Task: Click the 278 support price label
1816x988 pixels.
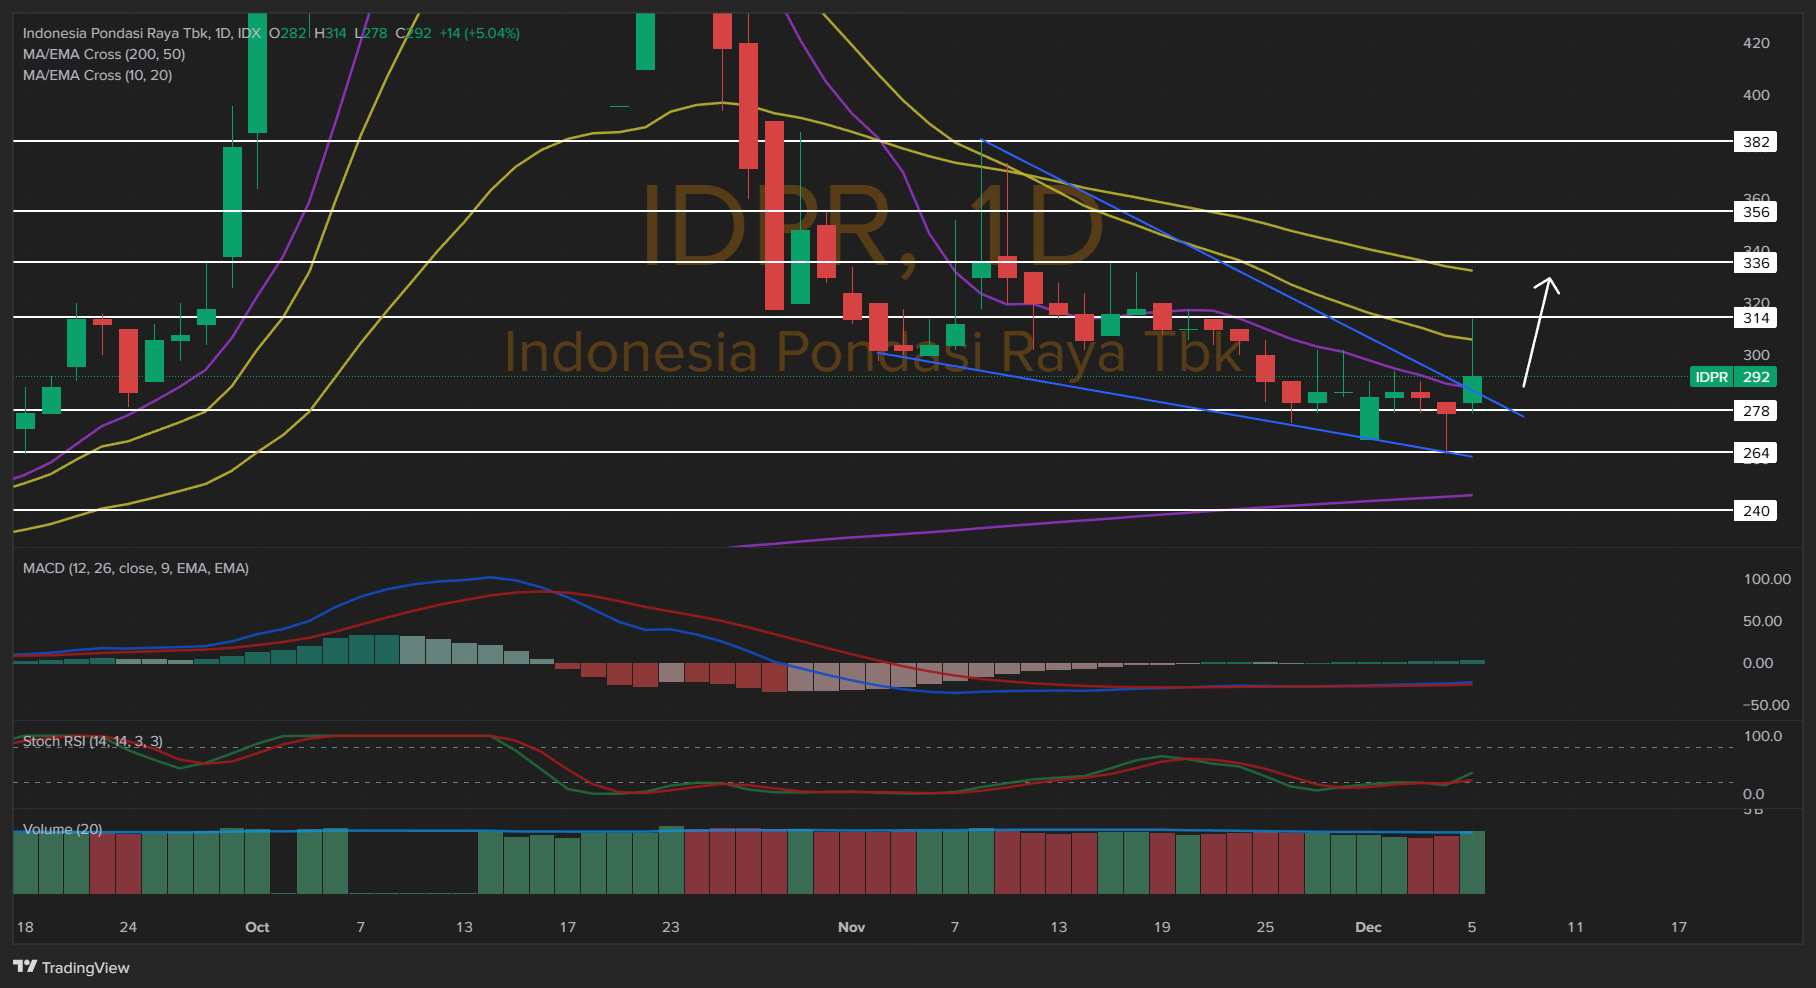Action: (x=1756, y=411)
